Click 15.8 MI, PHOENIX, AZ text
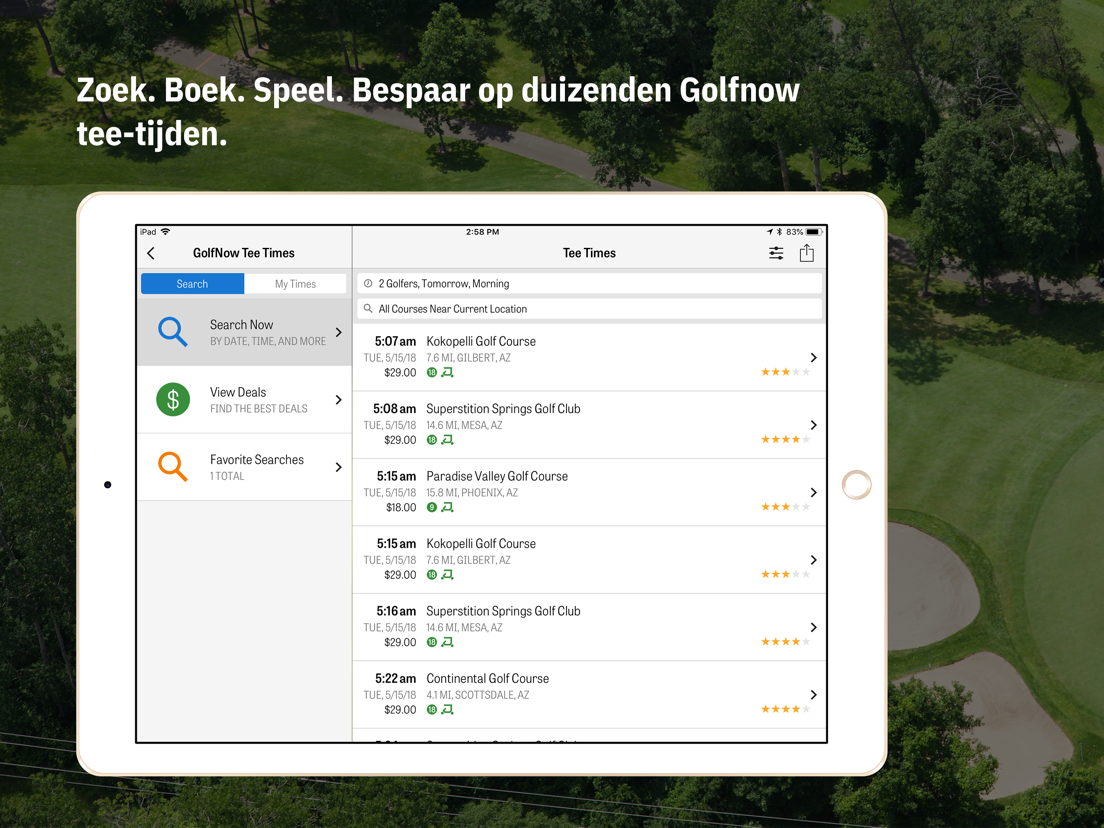The height and width of the screenshot is (828, 1104). [x=472, y=493]
